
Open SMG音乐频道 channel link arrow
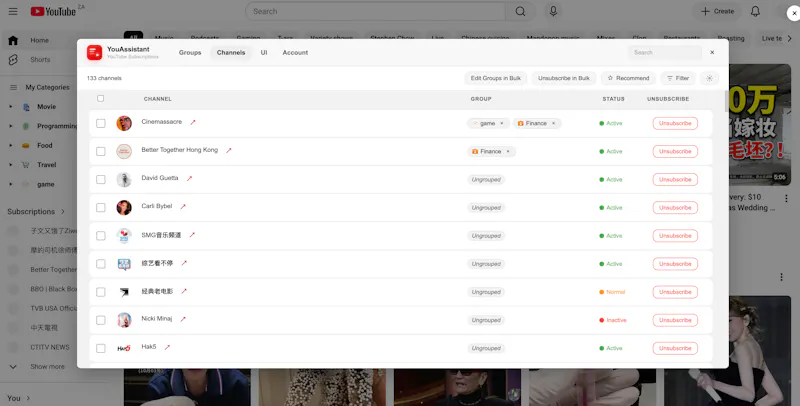pos(192,235)
